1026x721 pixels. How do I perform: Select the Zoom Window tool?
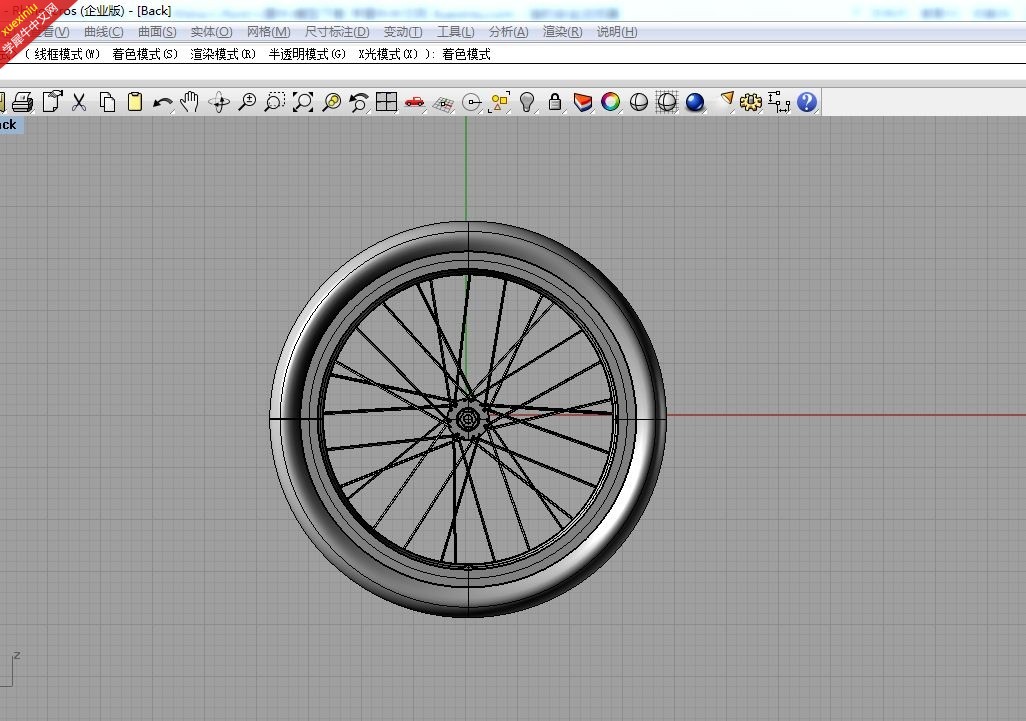click(x=274, y=102)
